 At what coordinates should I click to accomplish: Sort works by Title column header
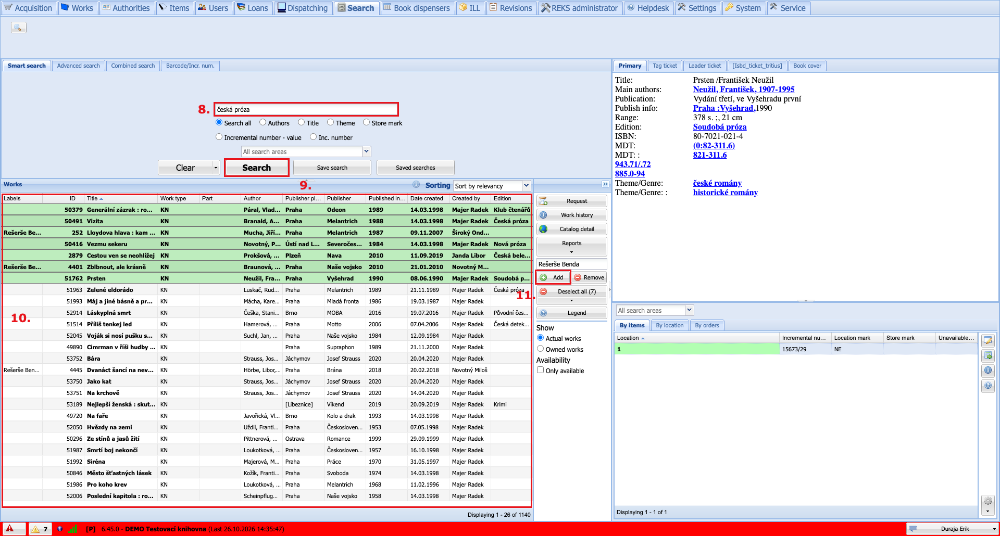point(121,198)
